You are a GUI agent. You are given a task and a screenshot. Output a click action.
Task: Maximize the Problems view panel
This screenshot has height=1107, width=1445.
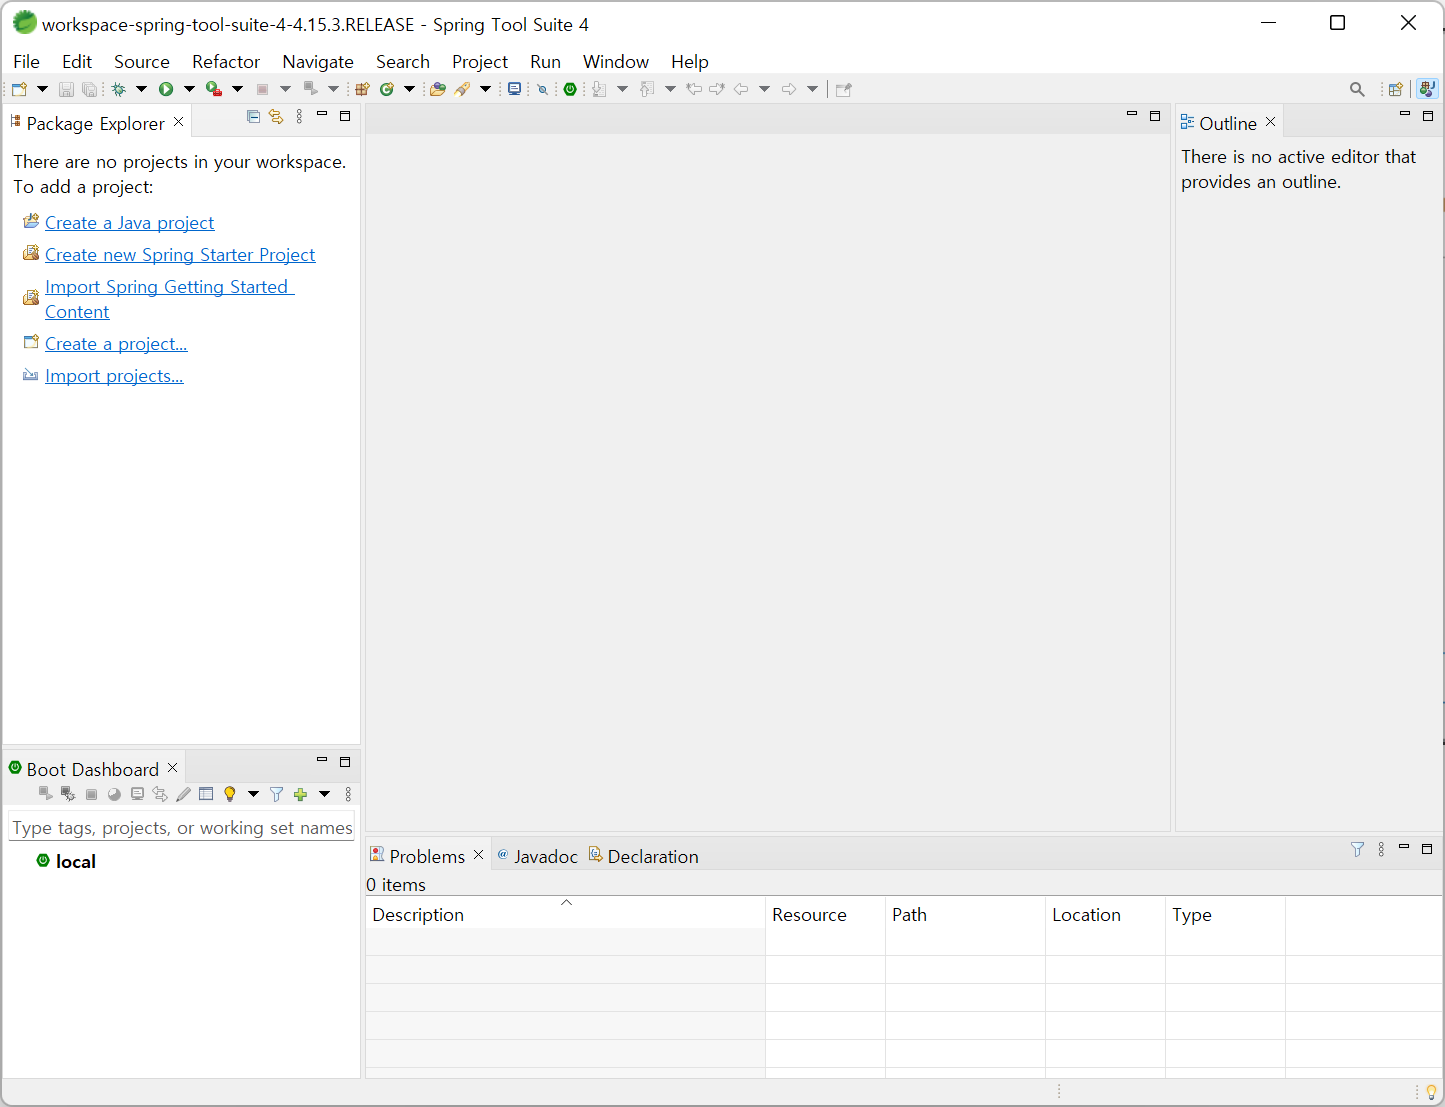coord(1427,849)
